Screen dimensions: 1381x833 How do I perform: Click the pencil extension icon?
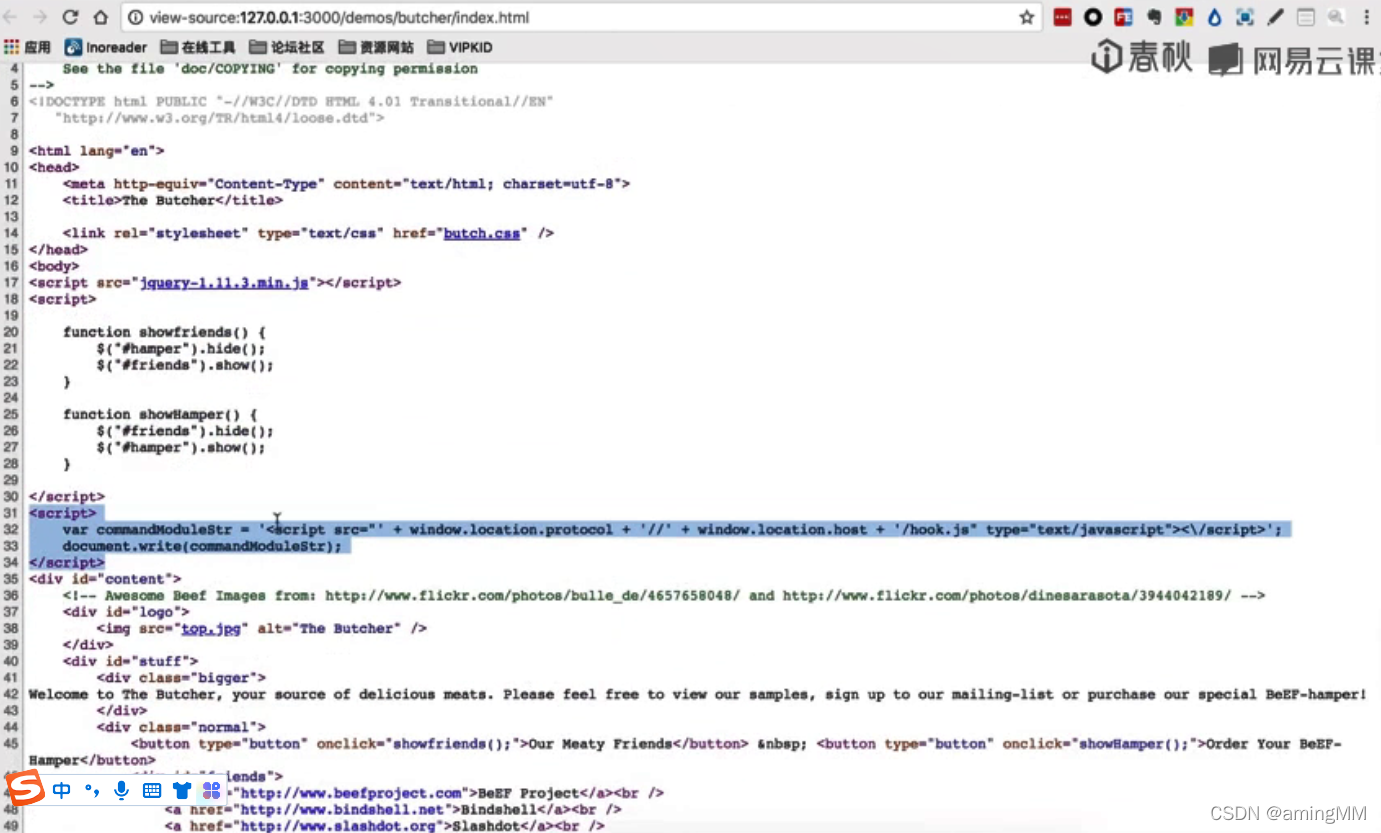coord(1275,17)
